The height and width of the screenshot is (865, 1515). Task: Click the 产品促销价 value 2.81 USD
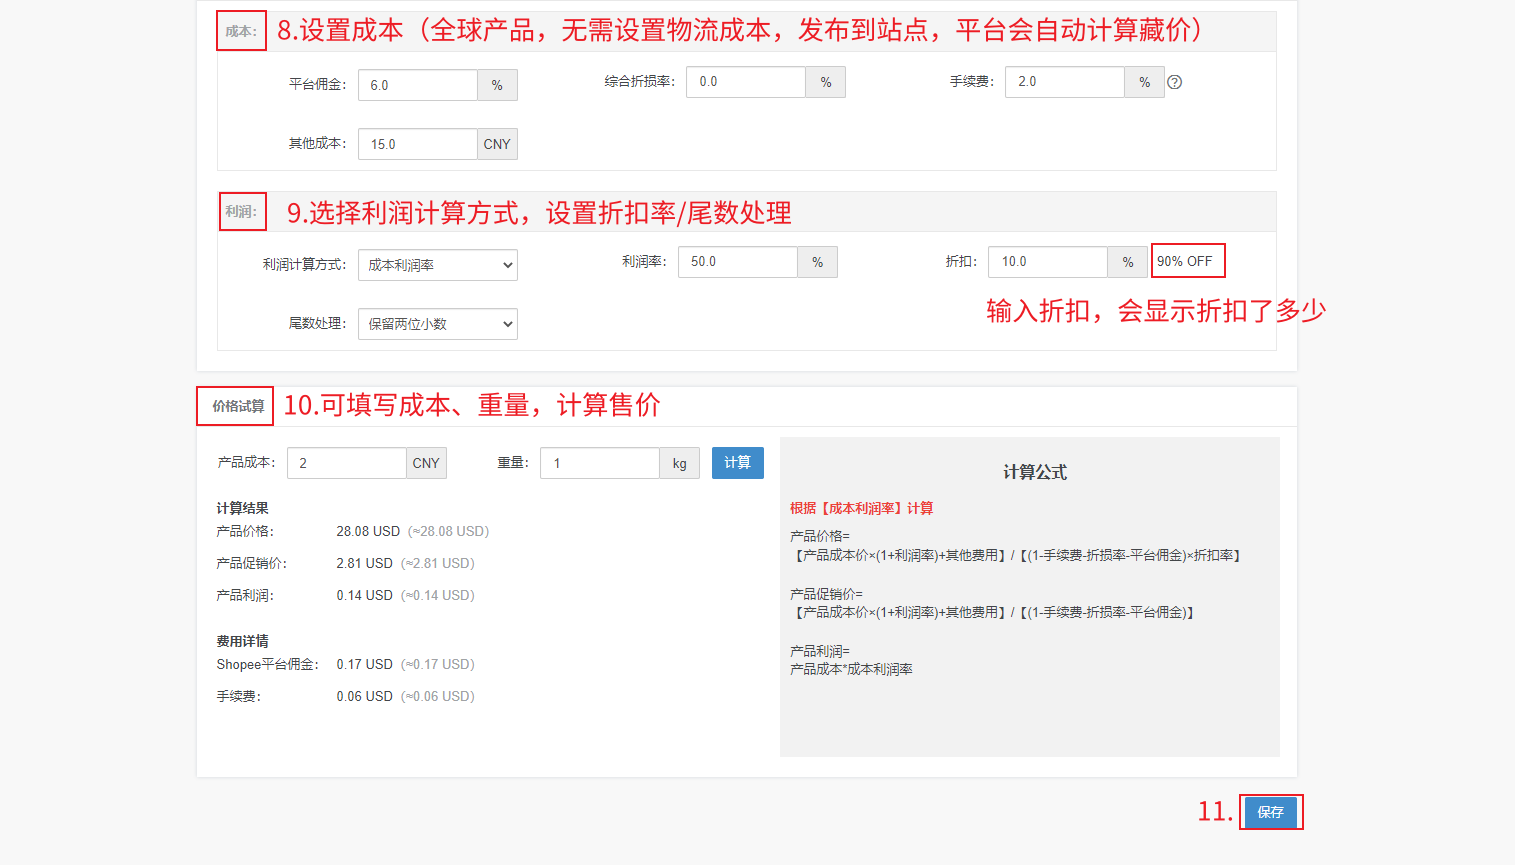tap(364, 563)
